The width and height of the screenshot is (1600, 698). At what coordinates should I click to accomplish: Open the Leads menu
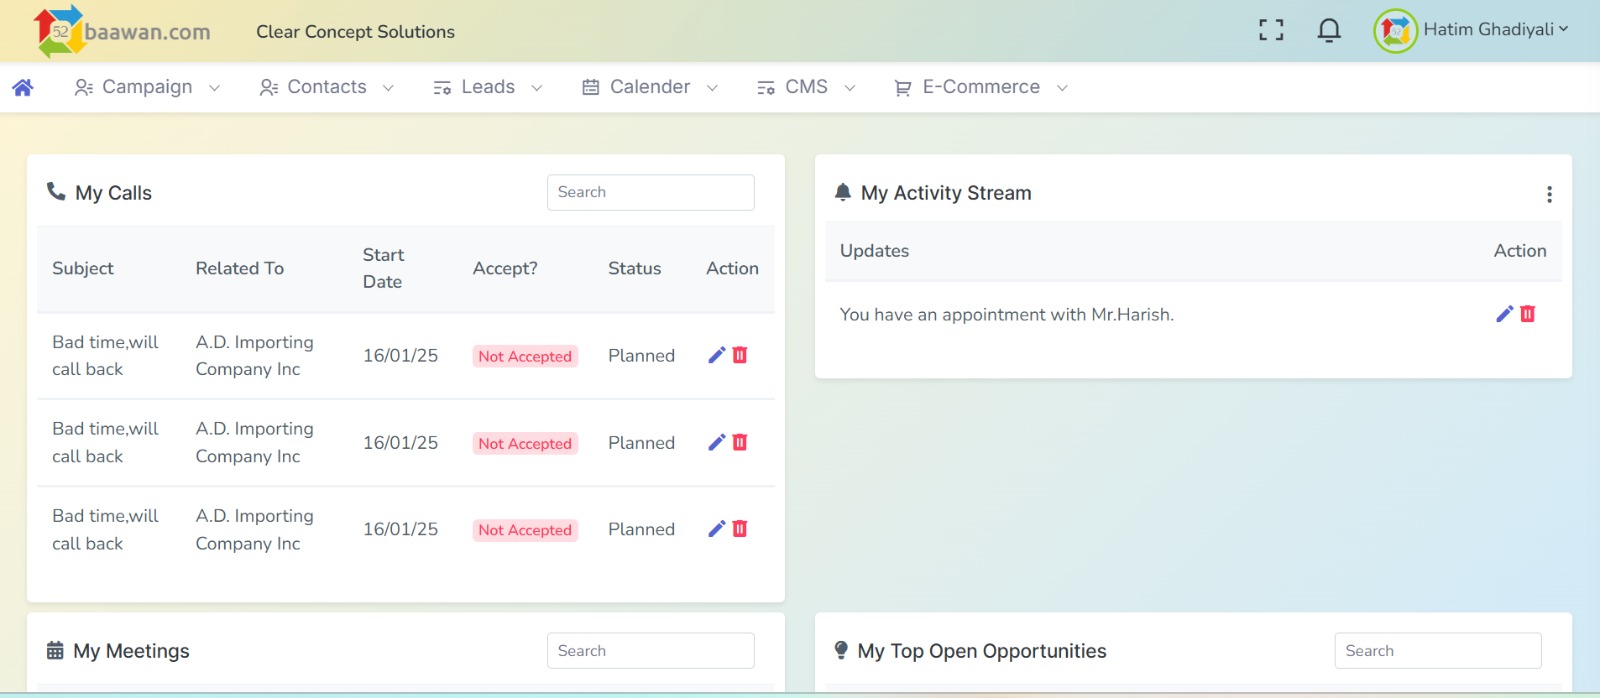coord(487,88)
